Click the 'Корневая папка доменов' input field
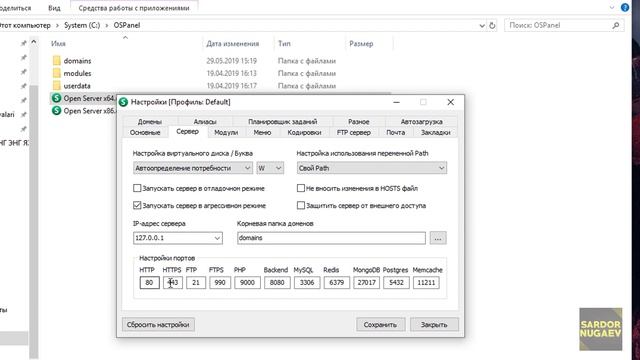 pyautogui.click(x=331, y=238)
